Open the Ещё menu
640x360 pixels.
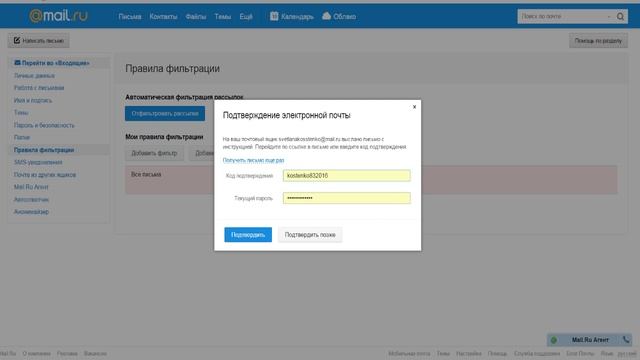(246, 17)
